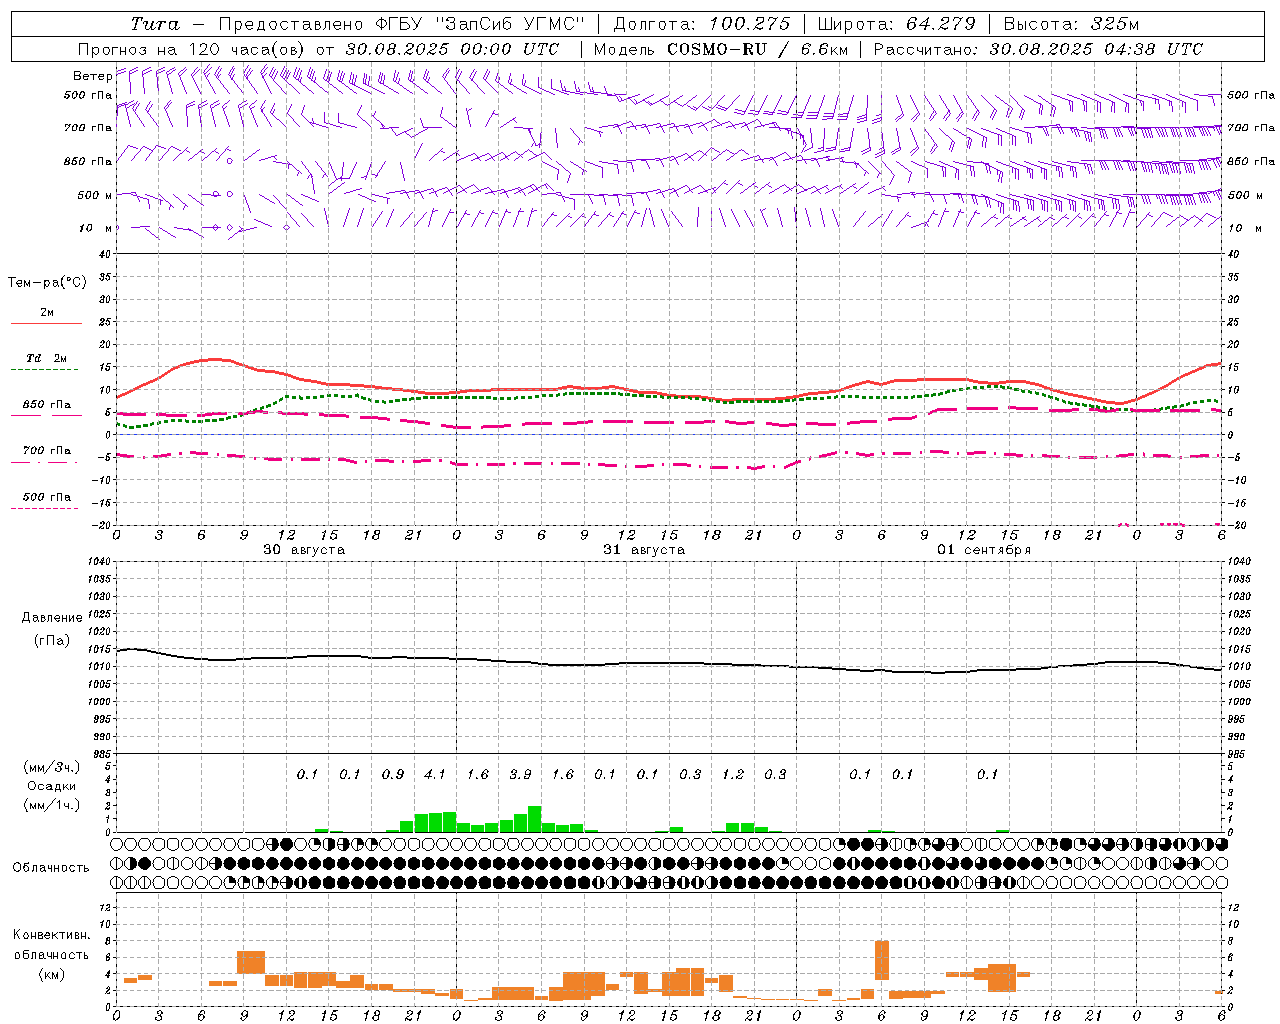Click the "Давление" pressure panel label

(51, 618)
